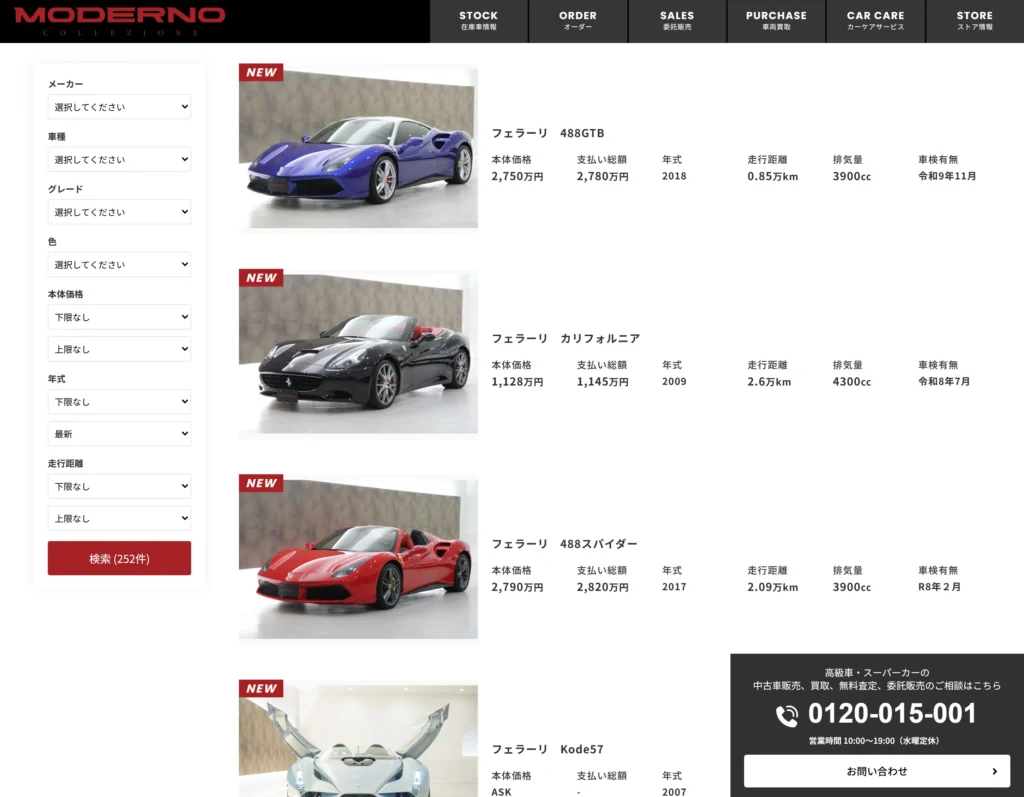Open the 本体価格 lower limit dropdown
The height and width of the screenshot is (797, 1024).
pyautogui.click(x=119, y=317)
